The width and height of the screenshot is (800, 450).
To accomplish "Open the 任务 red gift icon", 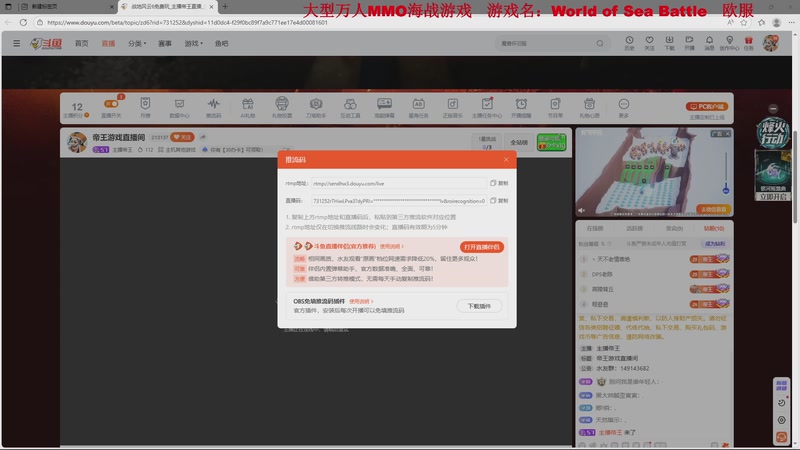I will tap(748, 43).
